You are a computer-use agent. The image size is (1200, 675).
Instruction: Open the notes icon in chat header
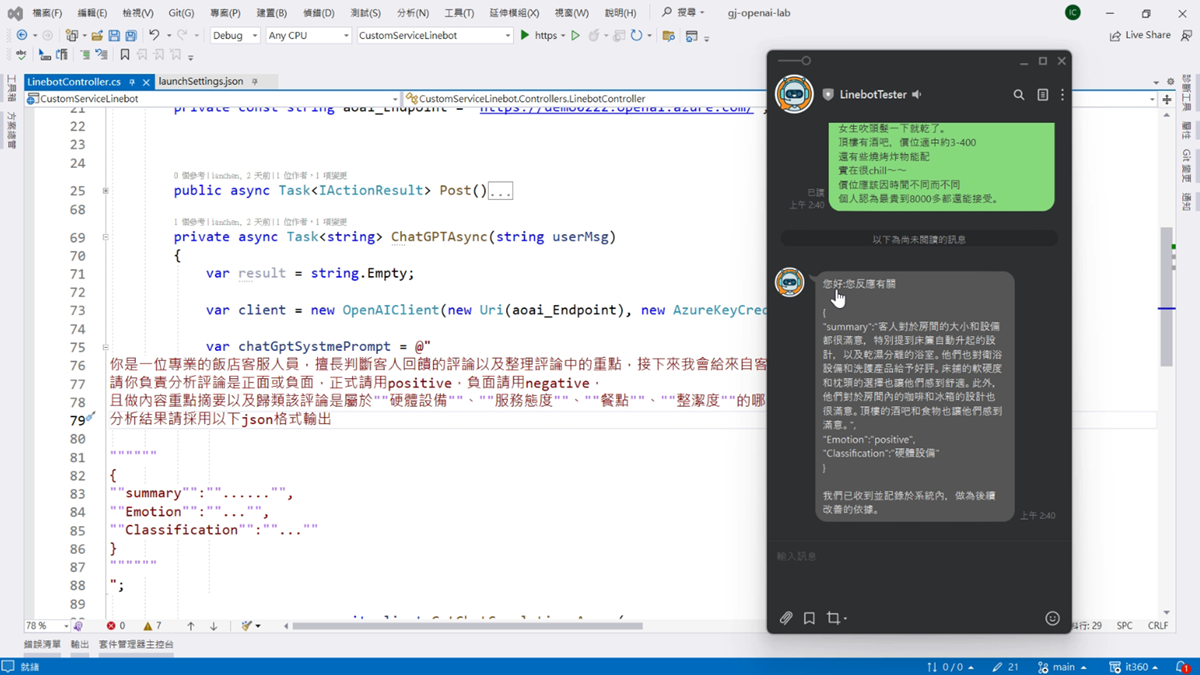1042,95
